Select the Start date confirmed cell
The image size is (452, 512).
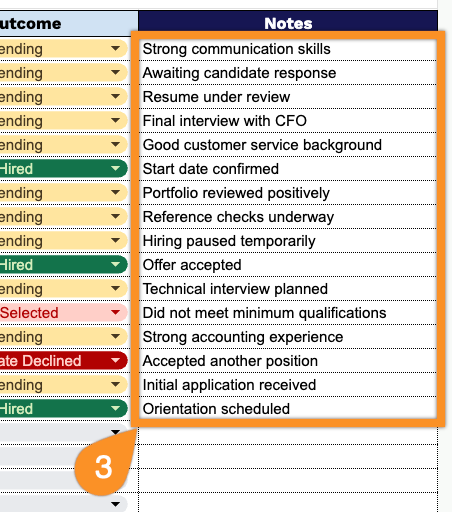(288, 169)
